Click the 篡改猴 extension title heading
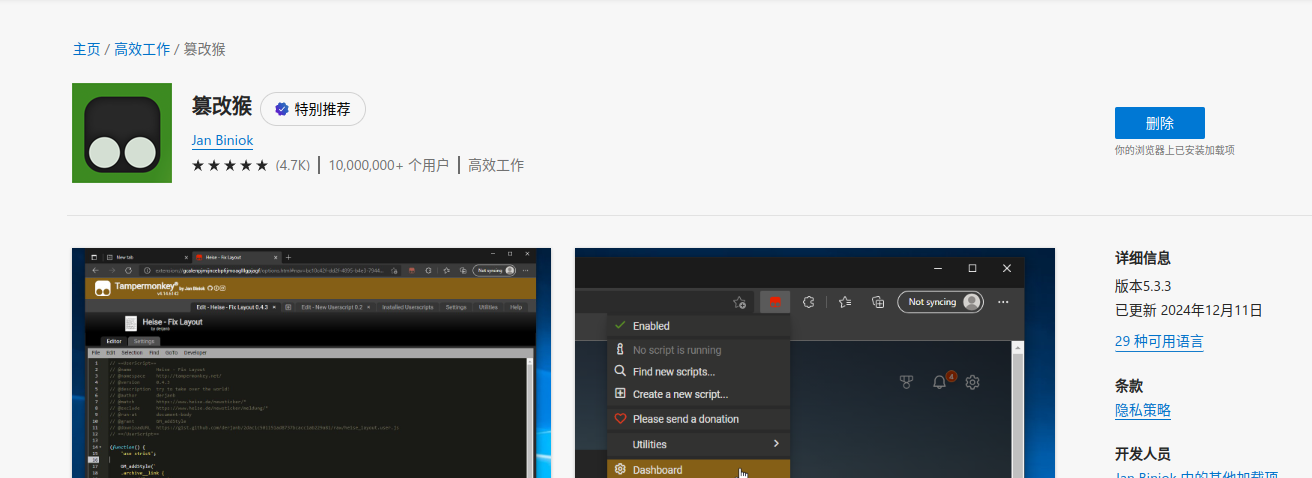 point(221,107)
